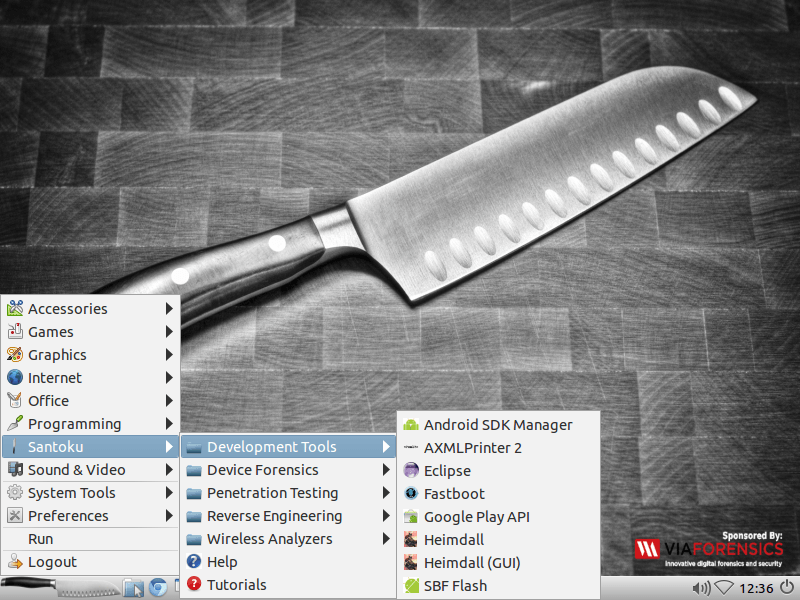
Task: Open Penetration Testing menu entry
Action: click(288, 493)
